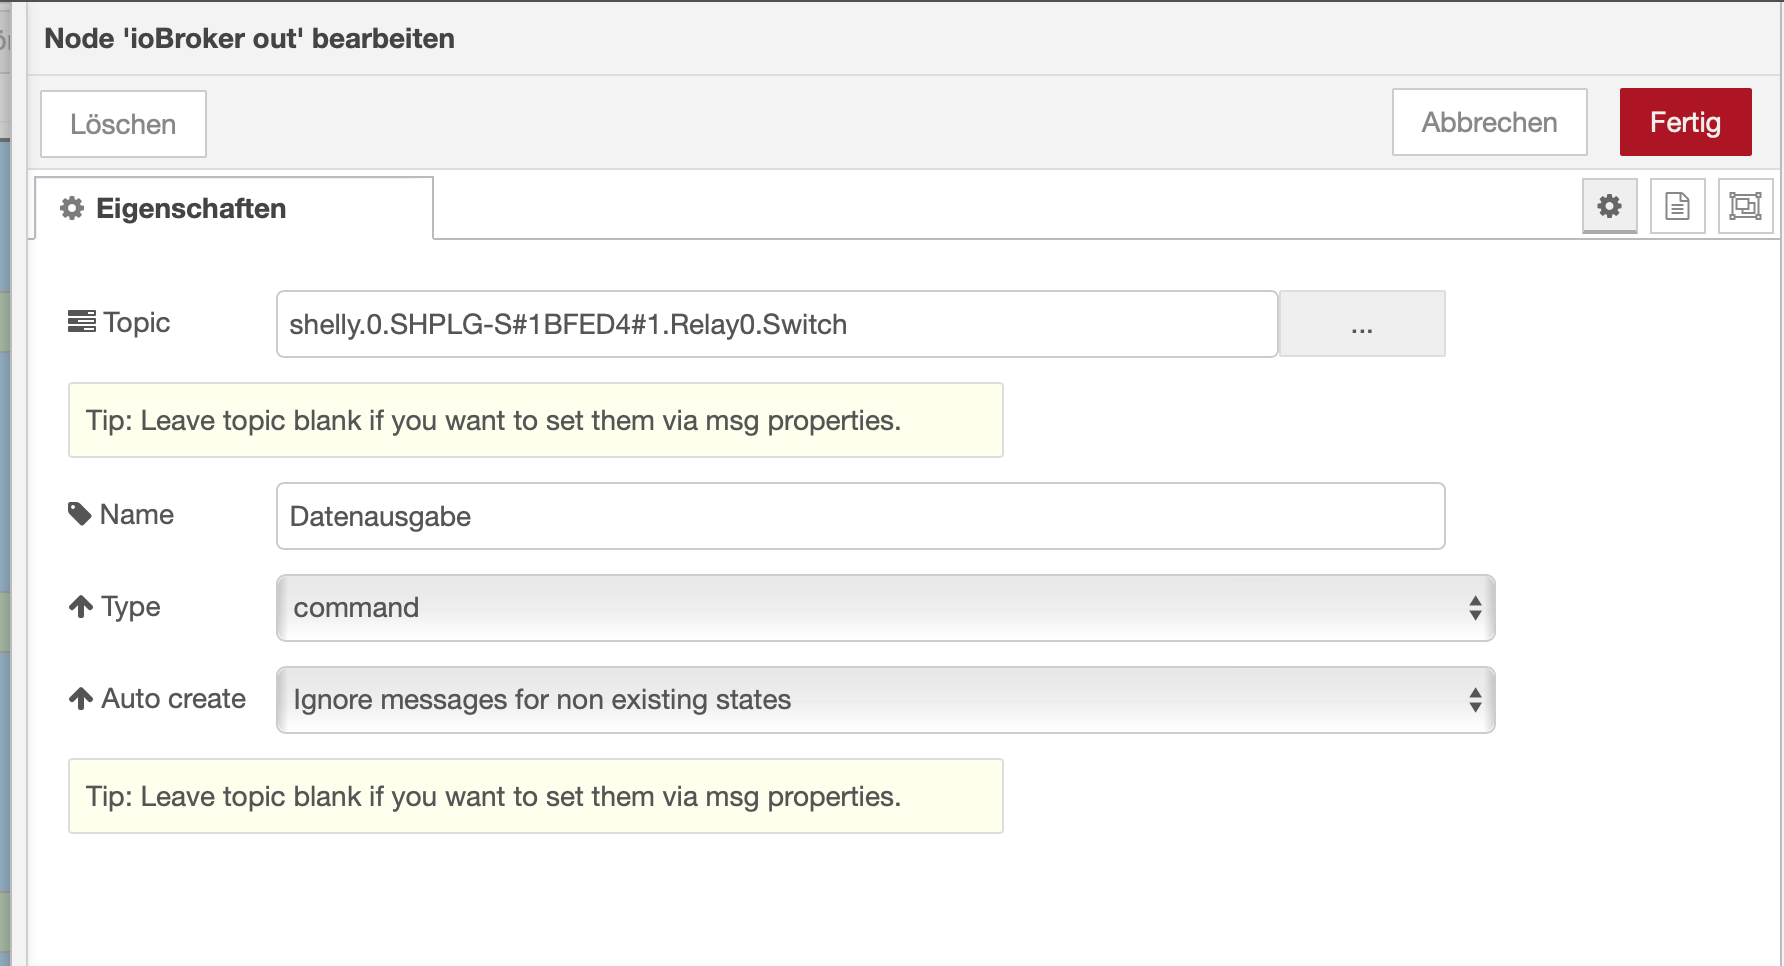This screenshot has width=1784, height=966.
Task: Browse topics with the ellipsis button
Action: 1361,324
